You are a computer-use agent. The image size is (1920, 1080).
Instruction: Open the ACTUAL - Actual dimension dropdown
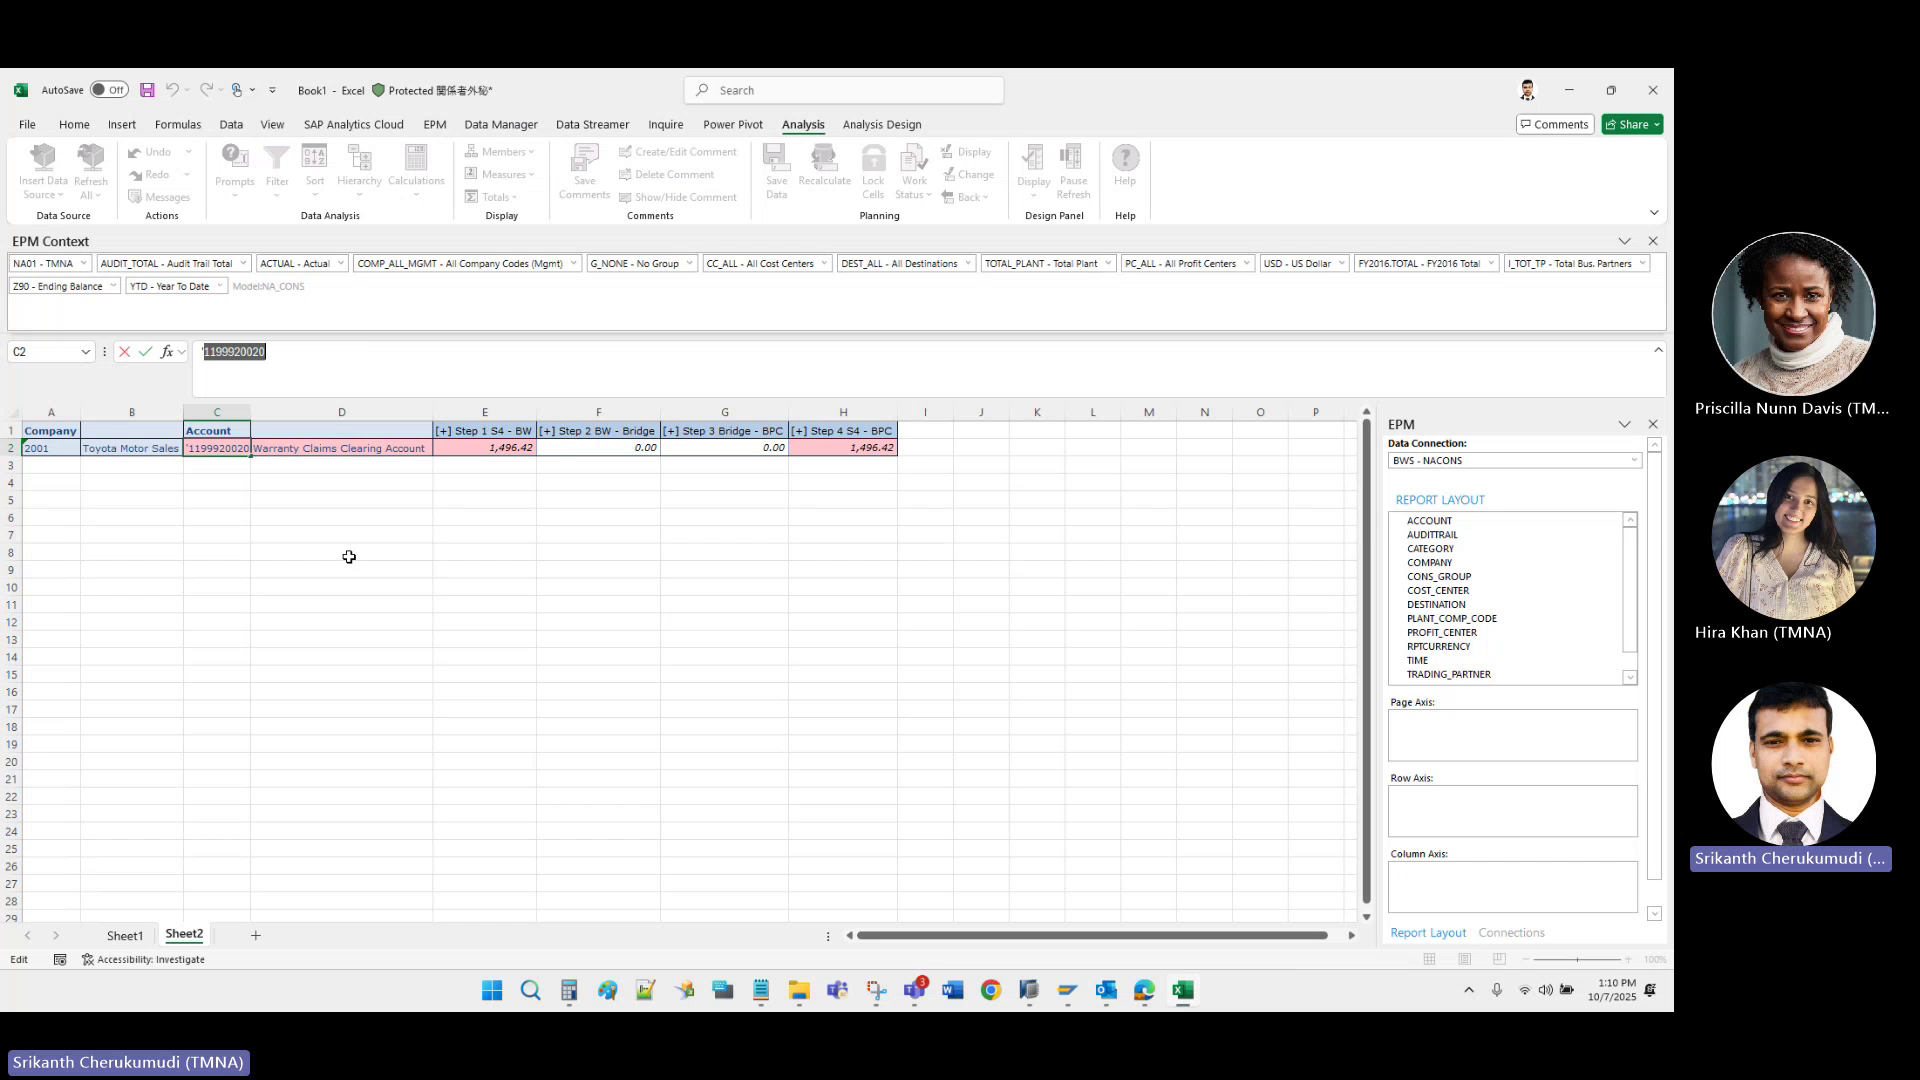[x=341, y=263]
